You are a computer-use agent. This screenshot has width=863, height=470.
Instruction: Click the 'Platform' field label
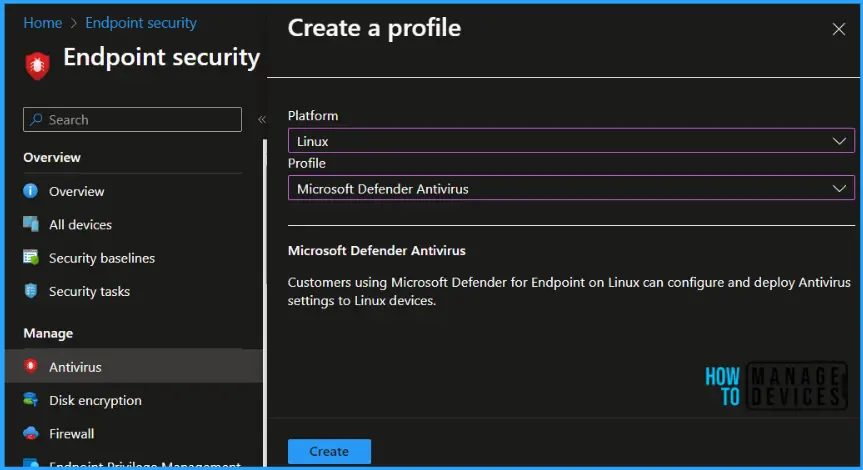point(313,116)
